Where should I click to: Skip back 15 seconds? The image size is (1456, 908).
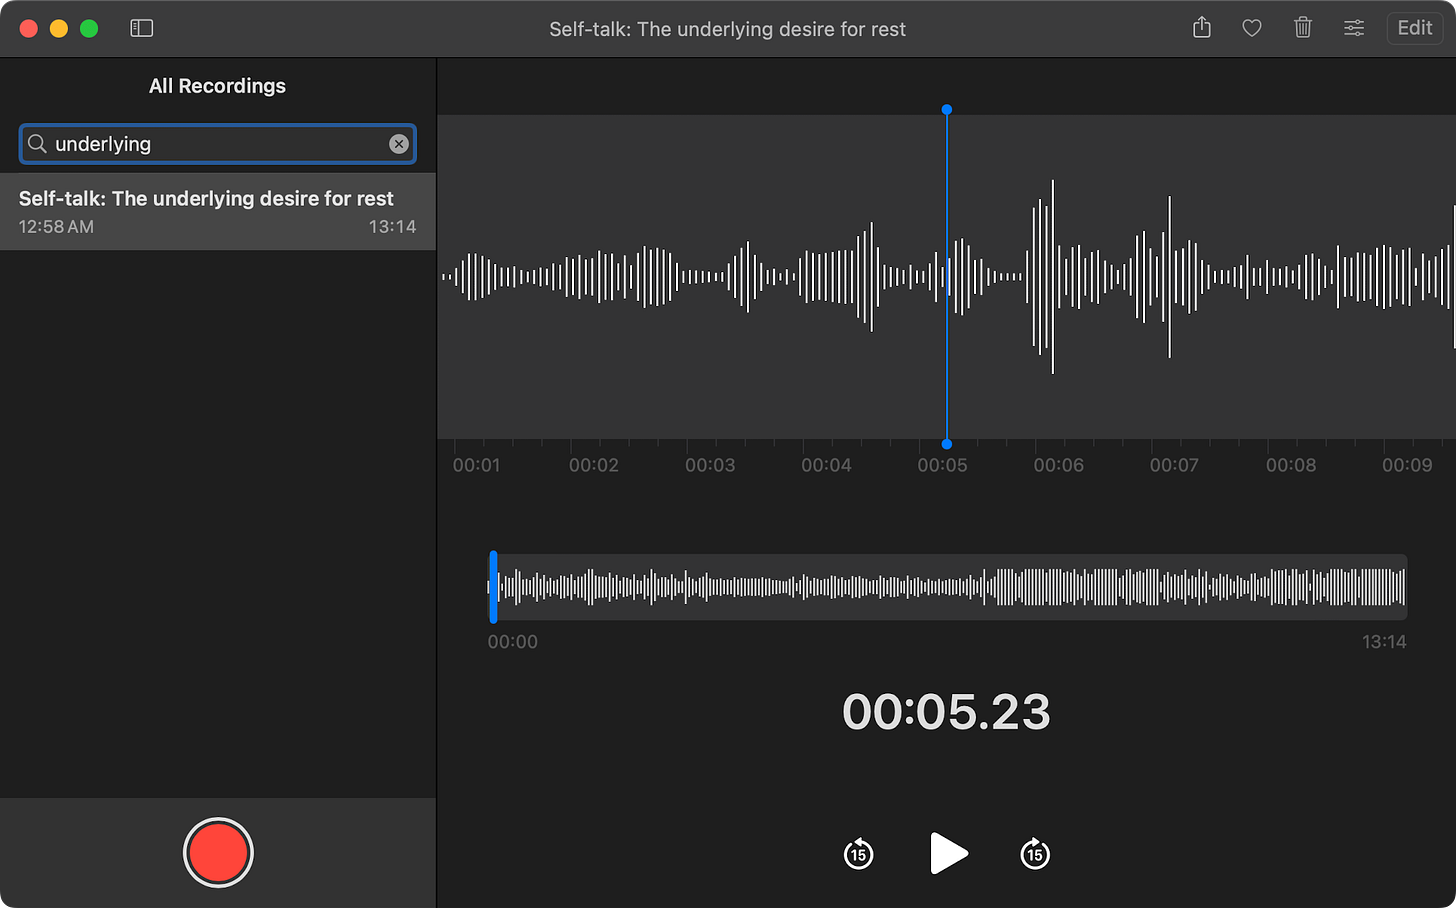(x=858, y=854)
